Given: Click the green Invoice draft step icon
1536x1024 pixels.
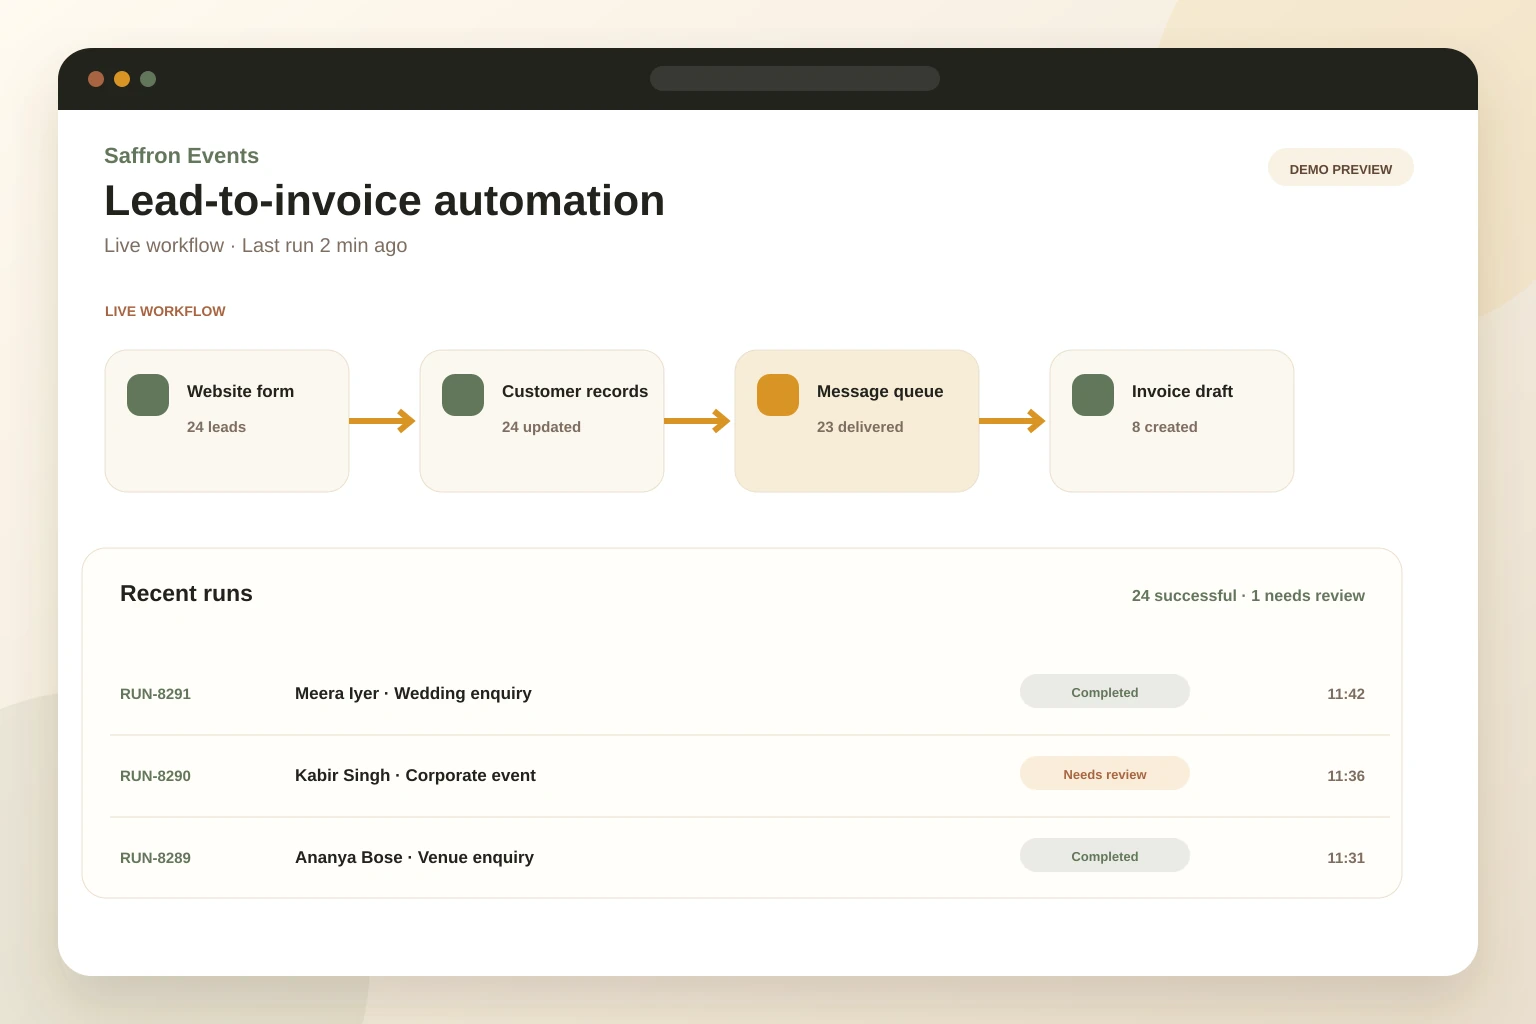Looking at the screenshot, I should click(1093, 395).
